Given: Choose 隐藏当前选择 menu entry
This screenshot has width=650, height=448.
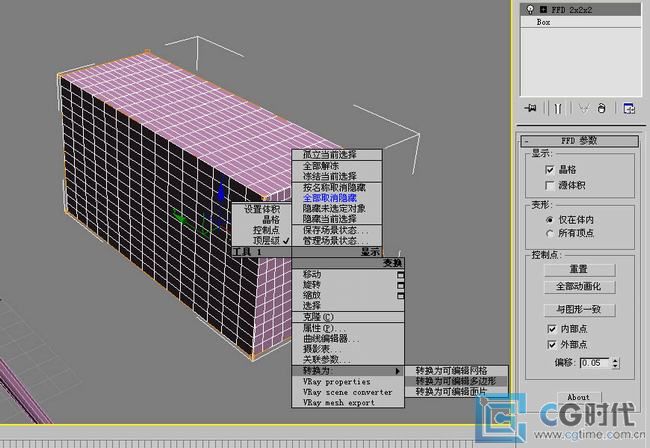Looking at the screenshot, I should [x=337, y=219].
